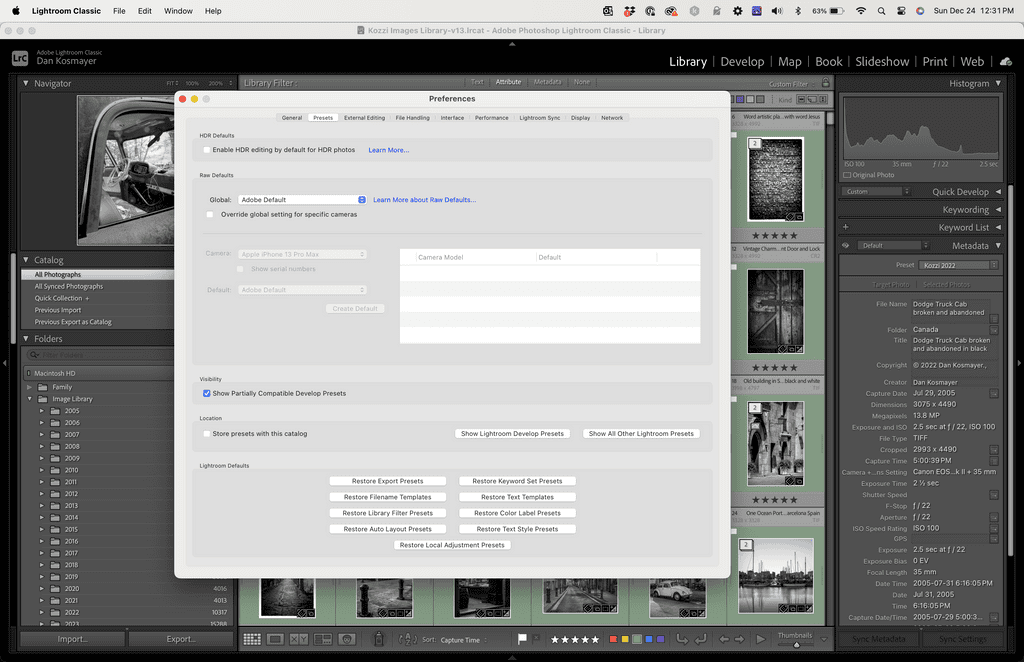The height and width of the screenshot is (662, 1024).
Task: Select the Painter spray can tool
Action: pos(379,640)
